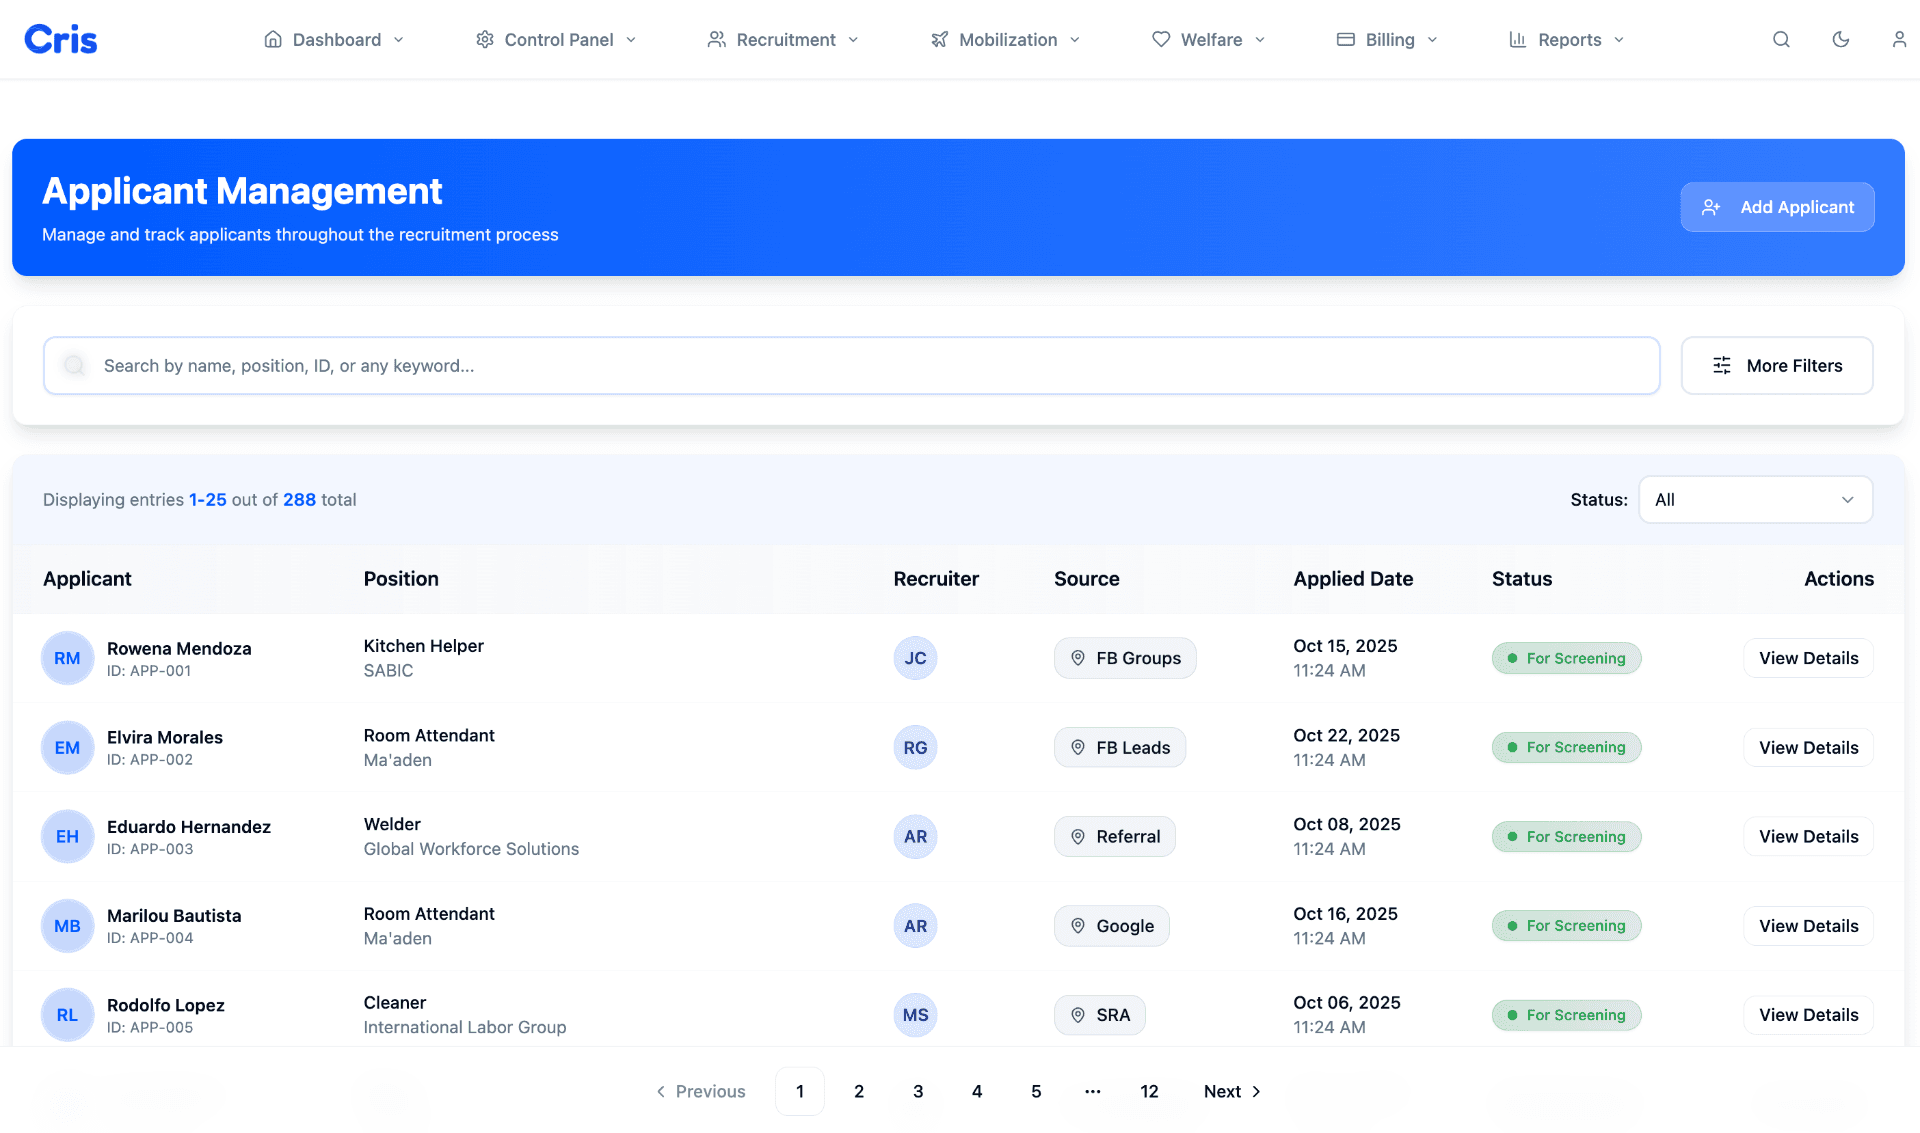
Task: Go to page 5
Action: (1036, 1091)
